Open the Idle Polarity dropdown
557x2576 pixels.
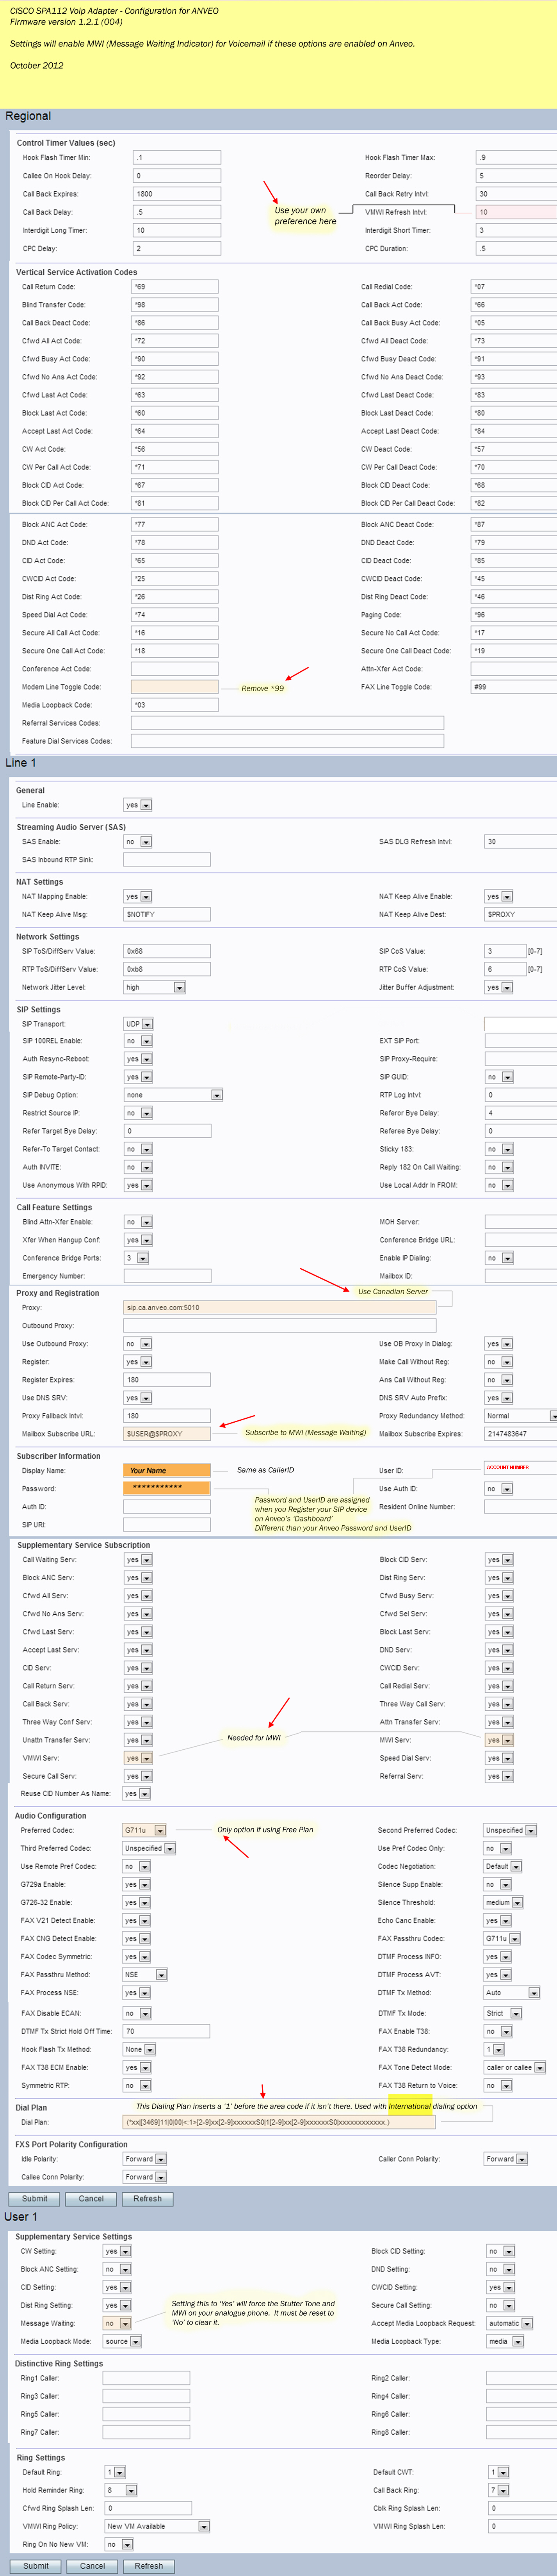click(x=145, y=2159)
